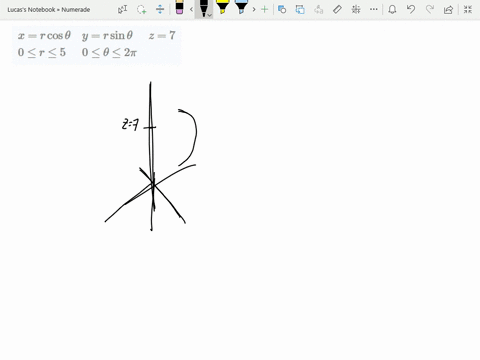Select the yellow highlighter
This screenshot has height=360, width=480.
tap(222, 7)
